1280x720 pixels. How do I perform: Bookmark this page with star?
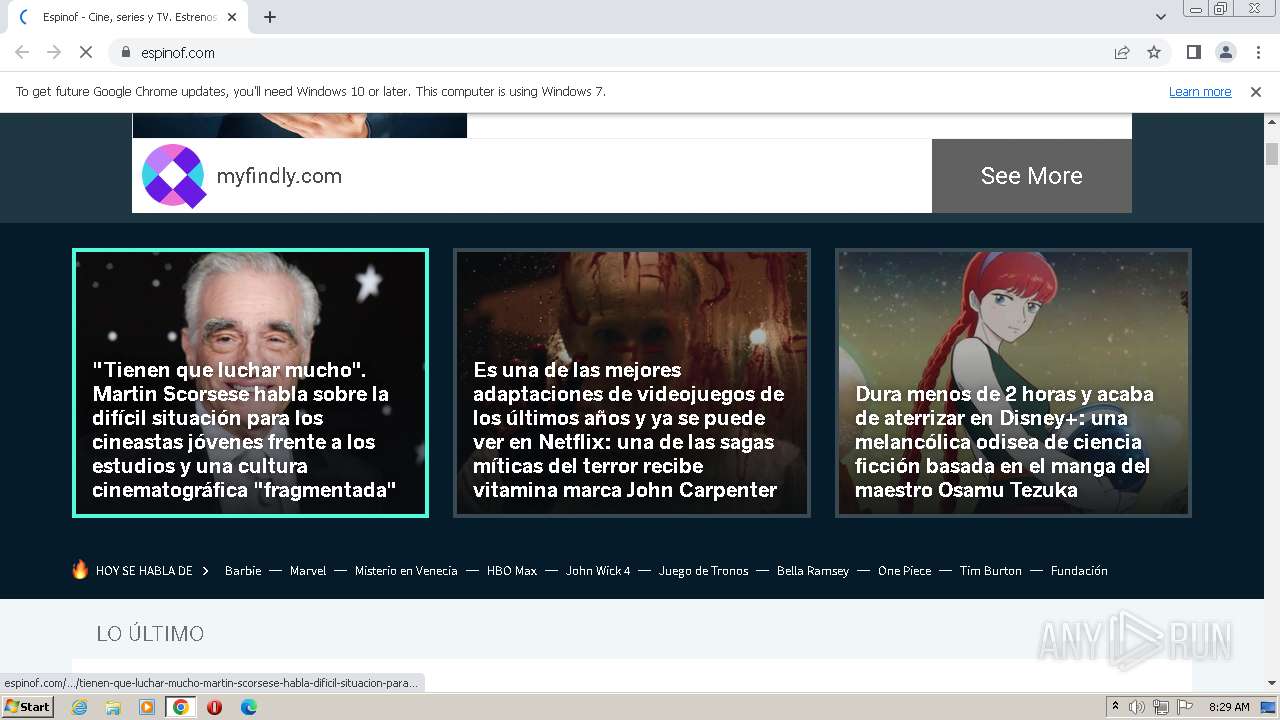pos(1154,52)
